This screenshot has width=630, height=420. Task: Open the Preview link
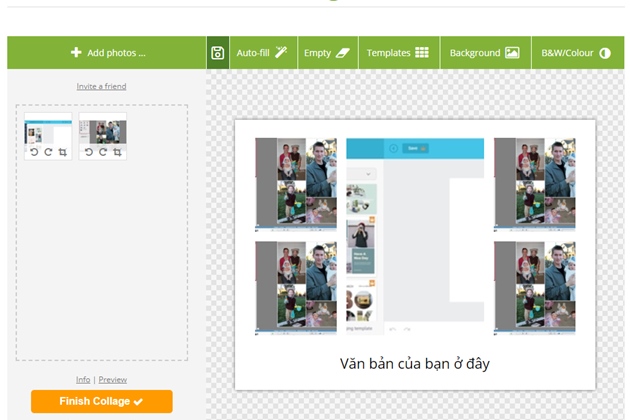(112, 379)
